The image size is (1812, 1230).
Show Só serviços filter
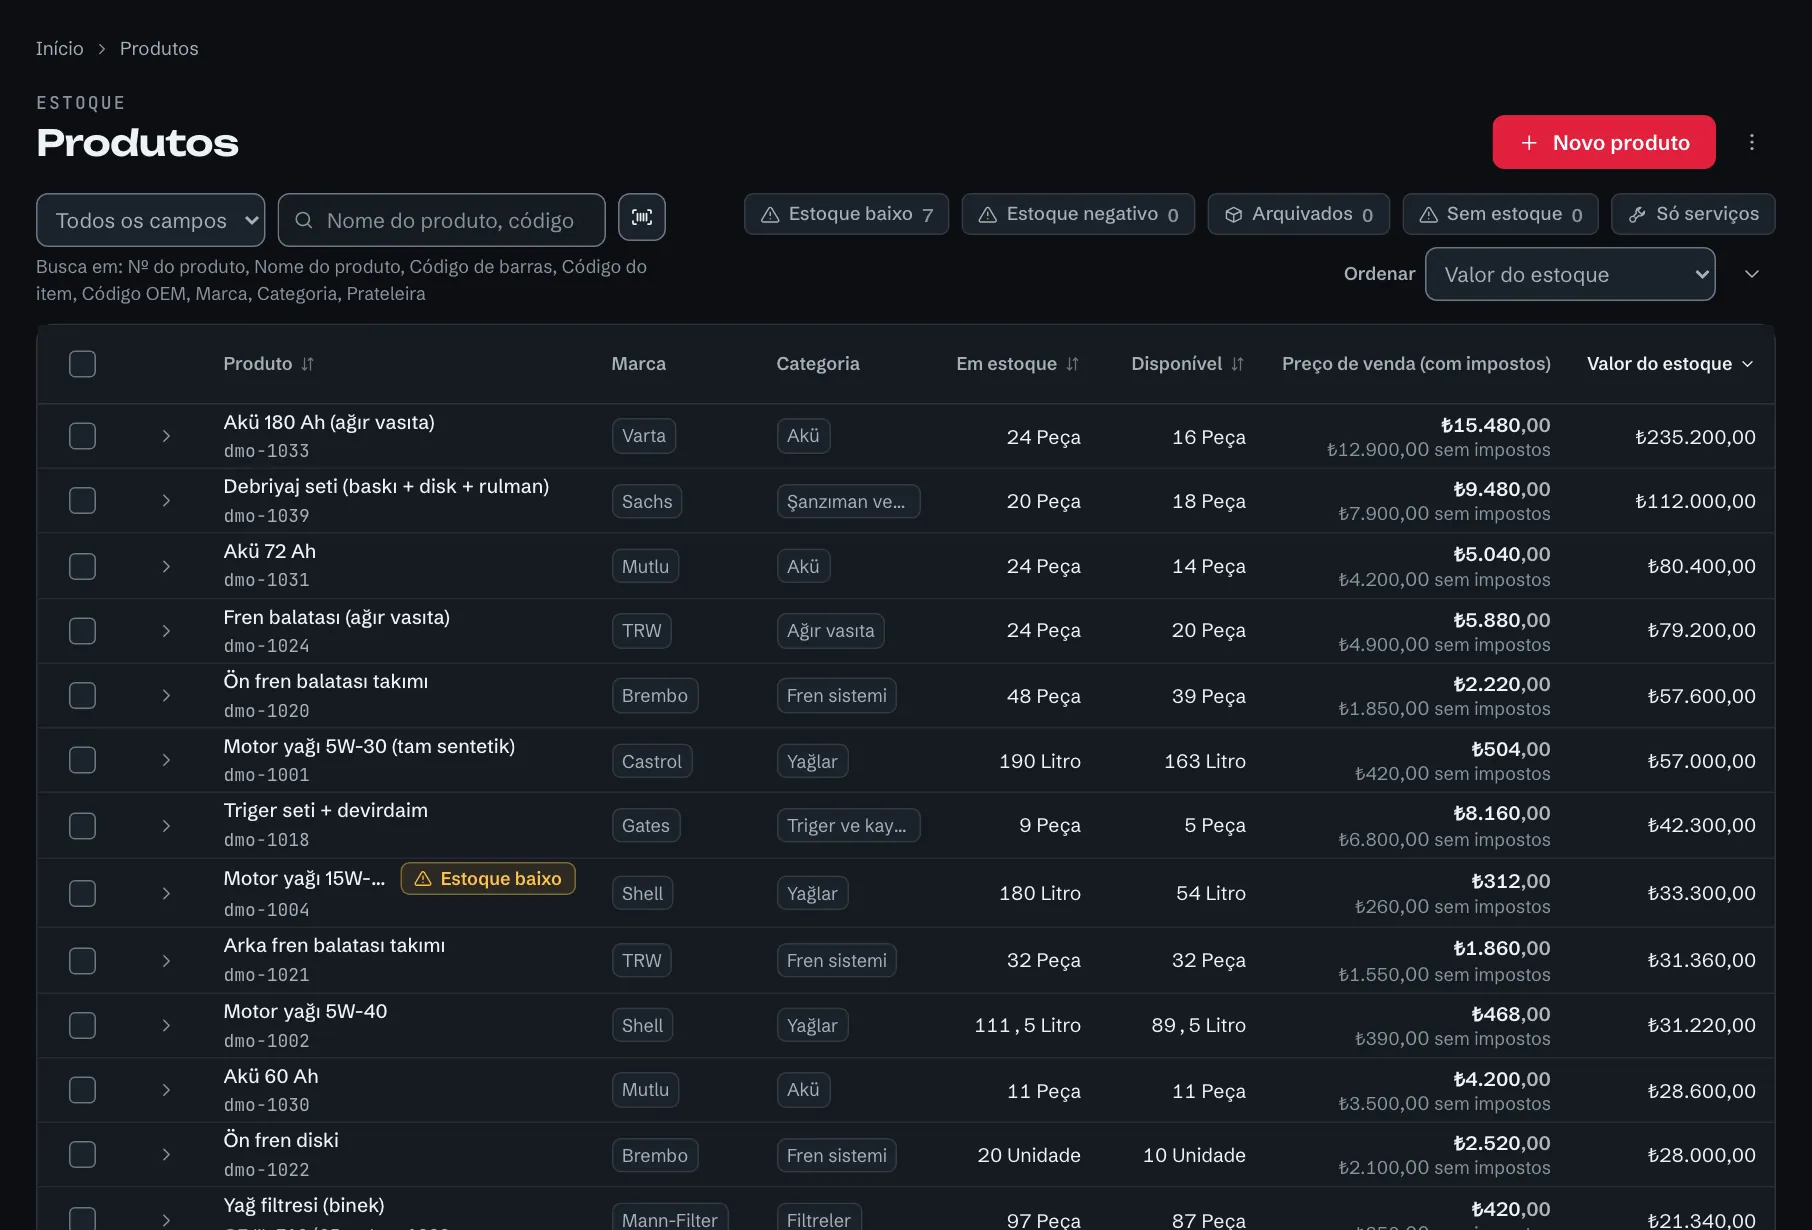pyautogui.click(x=1693, y=214)
